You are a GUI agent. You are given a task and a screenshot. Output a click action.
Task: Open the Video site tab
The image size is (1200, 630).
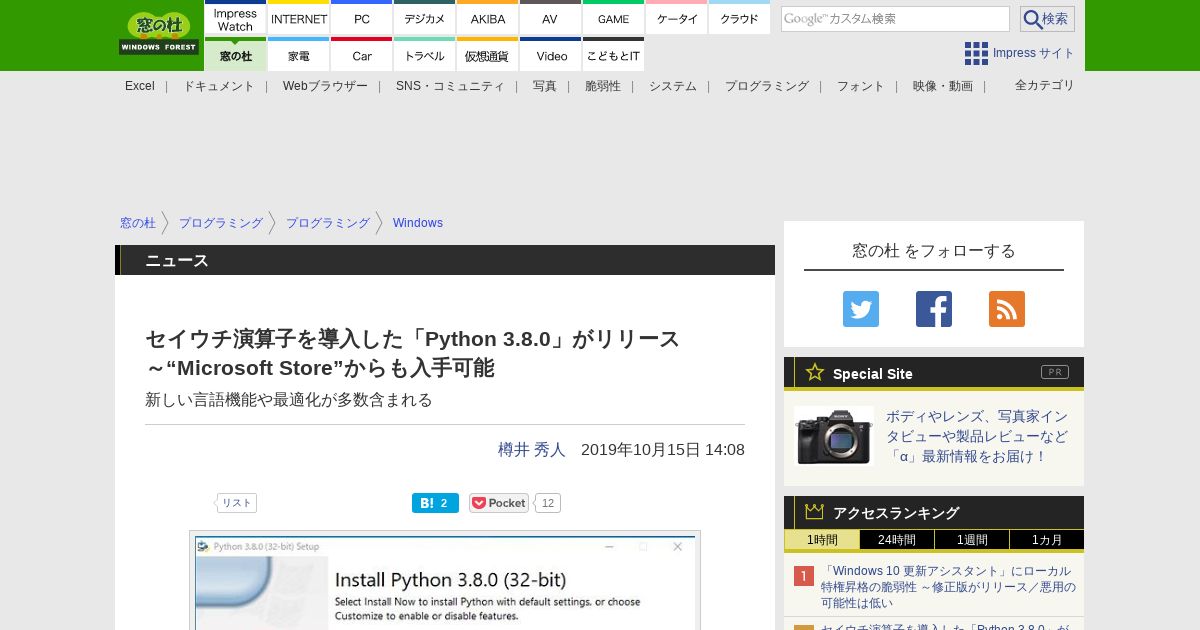550,54
